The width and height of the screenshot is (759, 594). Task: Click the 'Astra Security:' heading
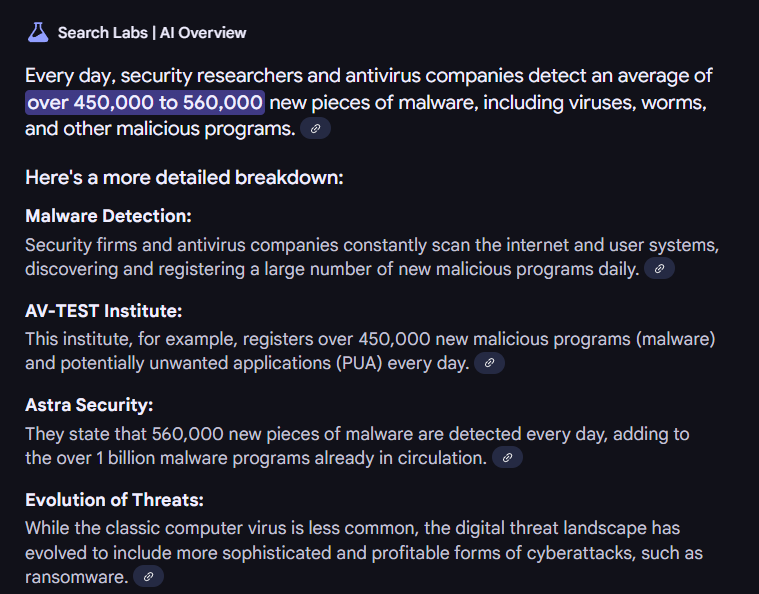click(89, 405)
